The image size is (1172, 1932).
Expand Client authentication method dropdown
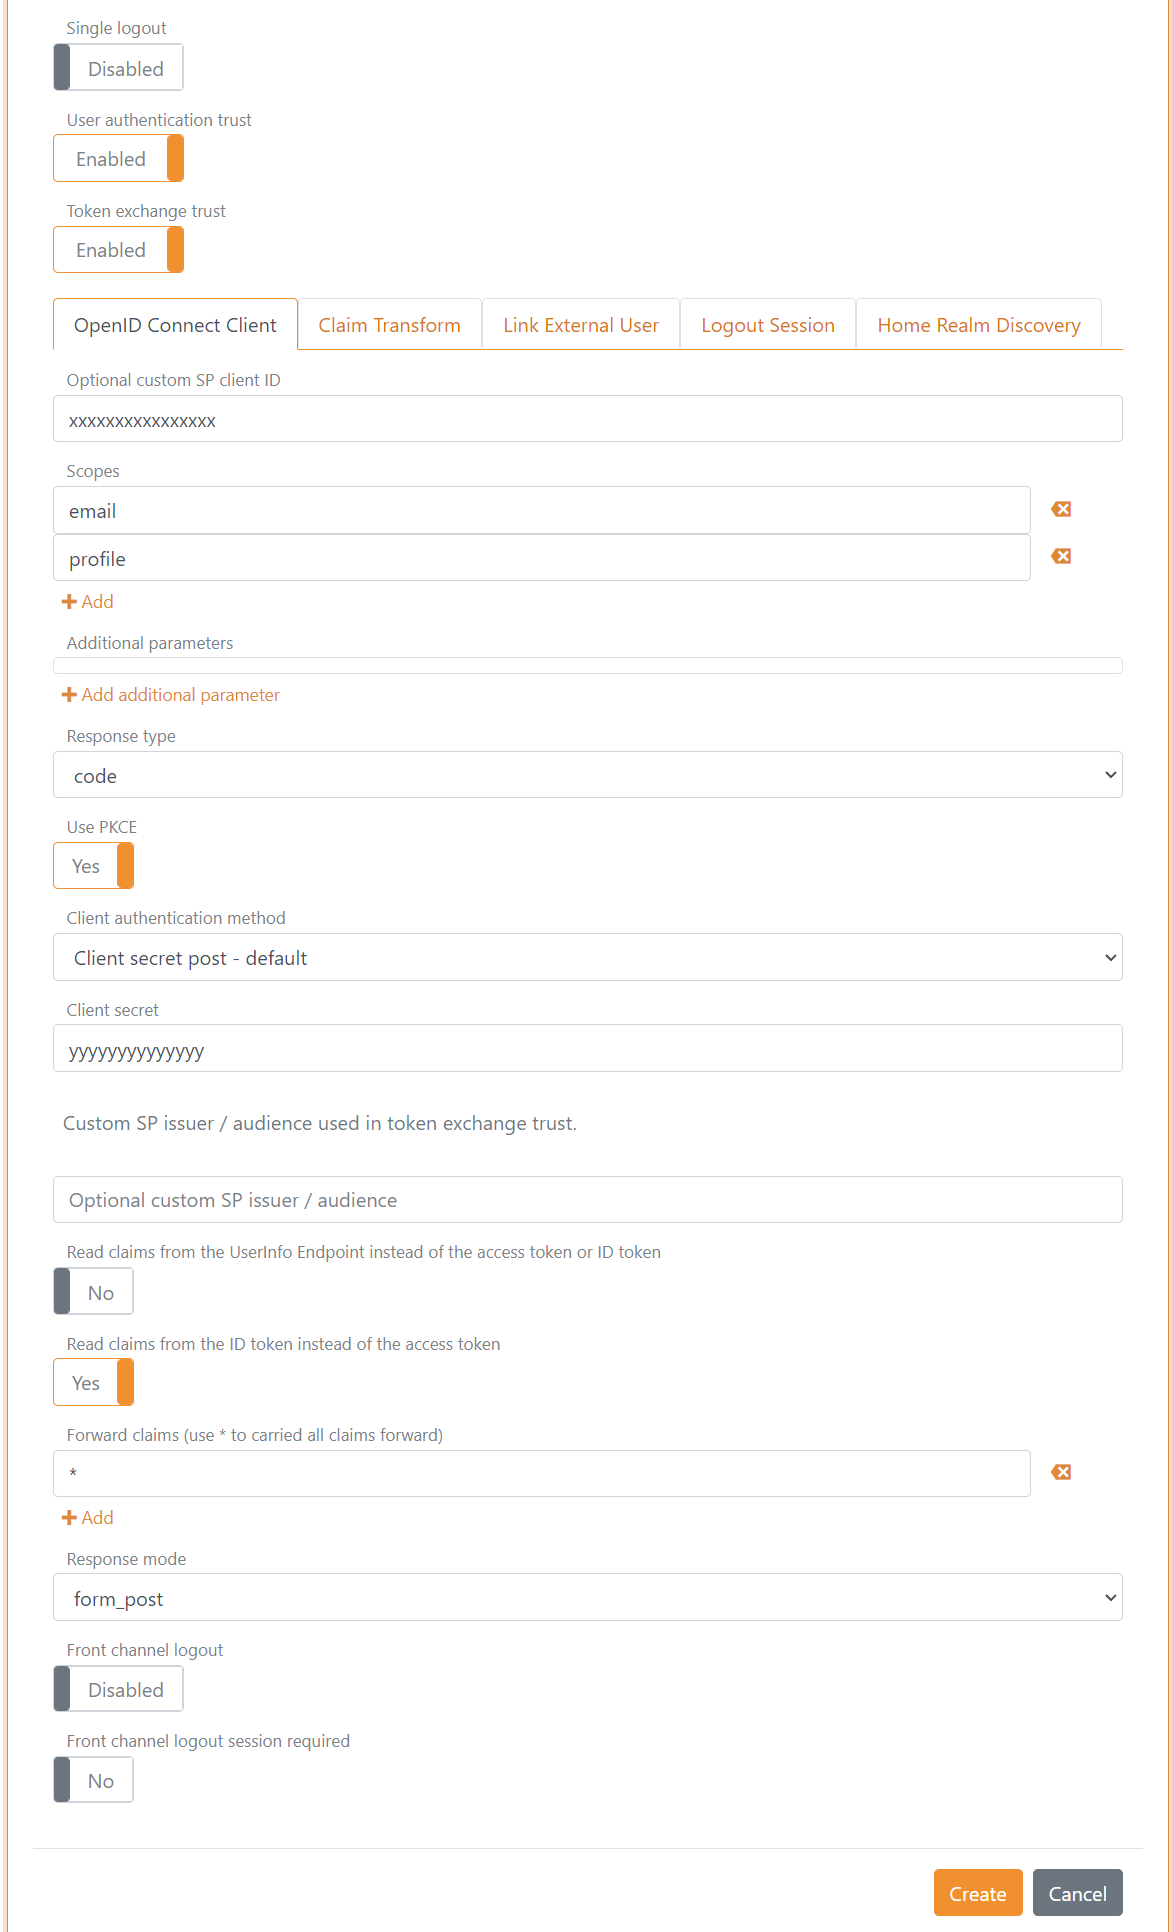[x=587, y=958]
